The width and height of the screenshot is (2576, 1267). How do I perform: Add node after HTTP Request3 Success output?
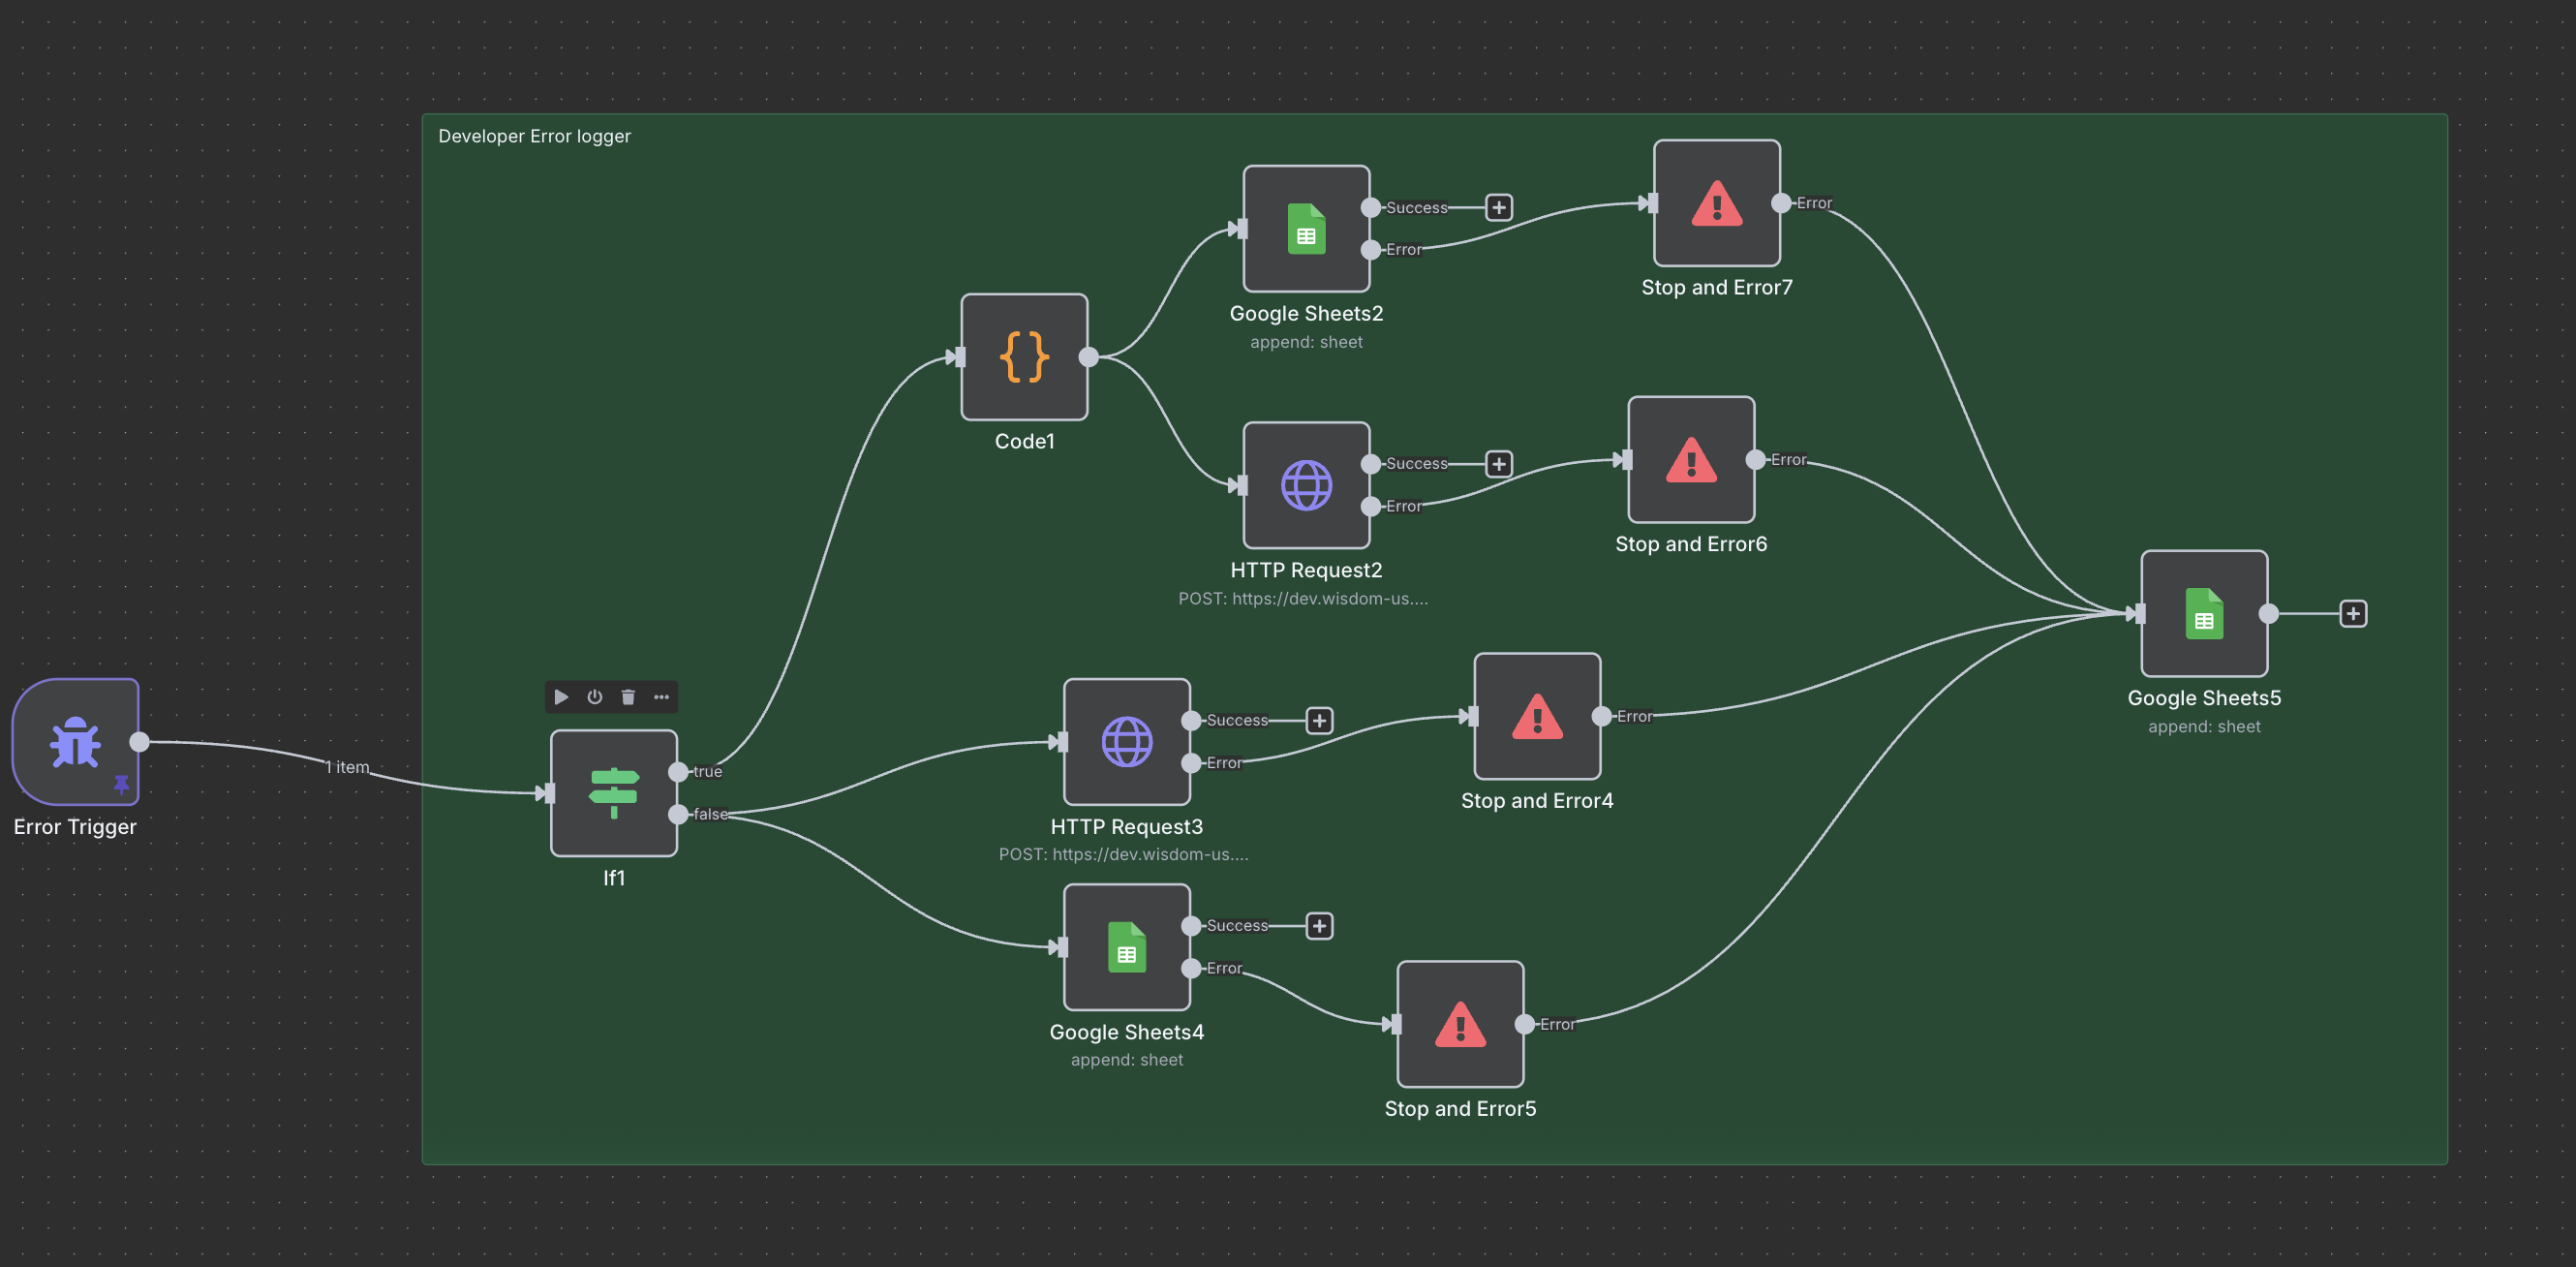(1320, 720)
